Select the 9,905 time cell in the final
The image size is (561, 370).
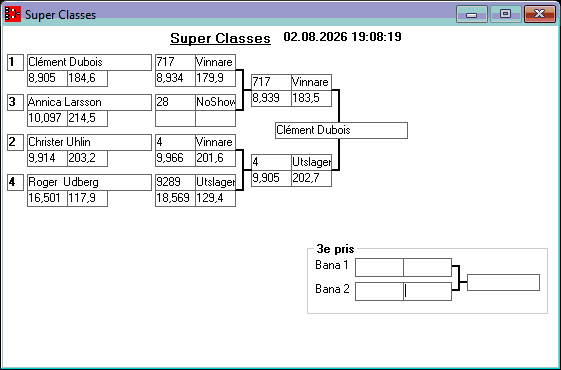coord(271,178)
